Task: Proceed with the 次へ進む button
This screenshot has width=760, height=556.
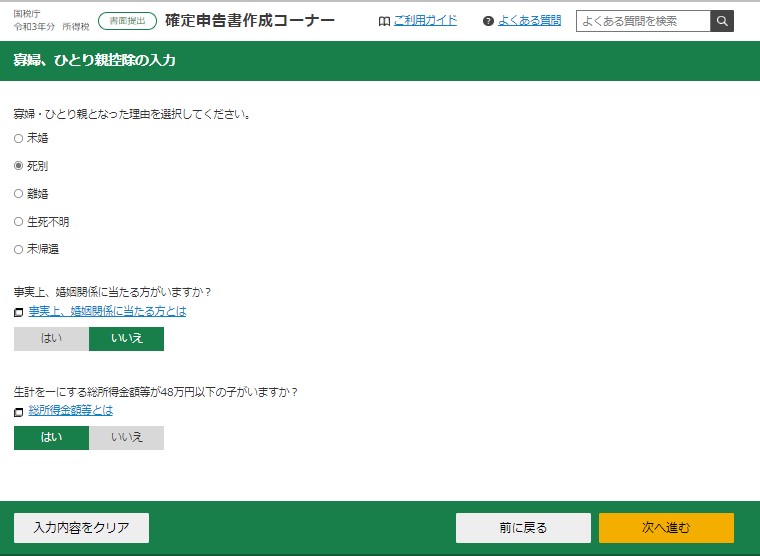Action: 666,528
